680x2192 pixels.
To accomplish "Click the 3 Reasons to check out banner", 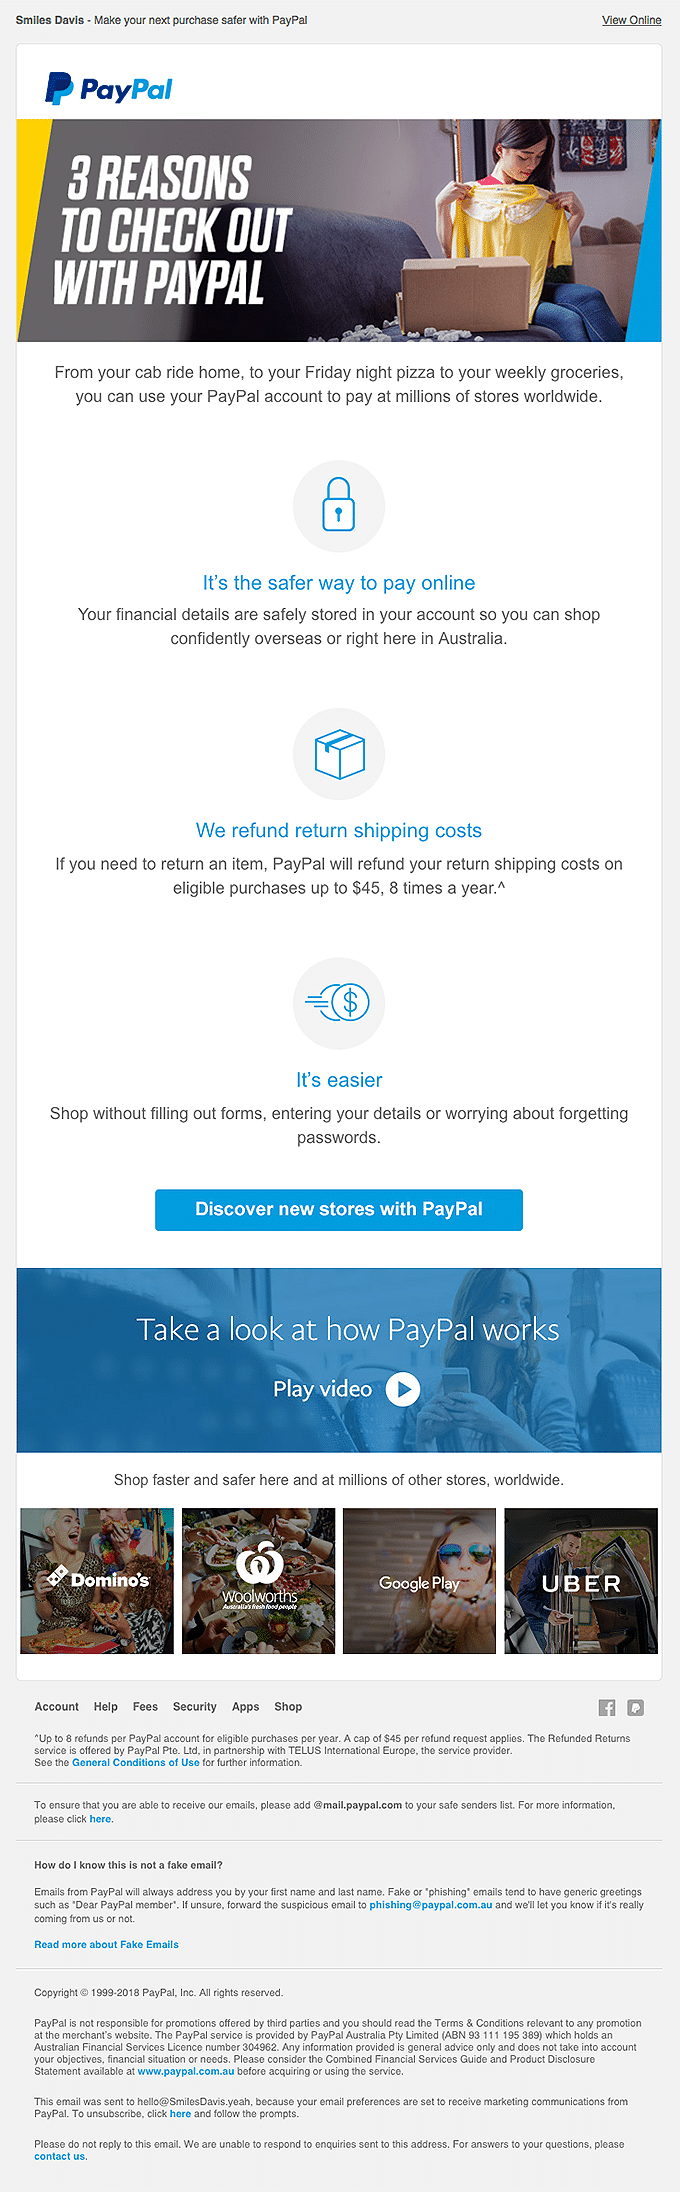I will click(339, 230).
